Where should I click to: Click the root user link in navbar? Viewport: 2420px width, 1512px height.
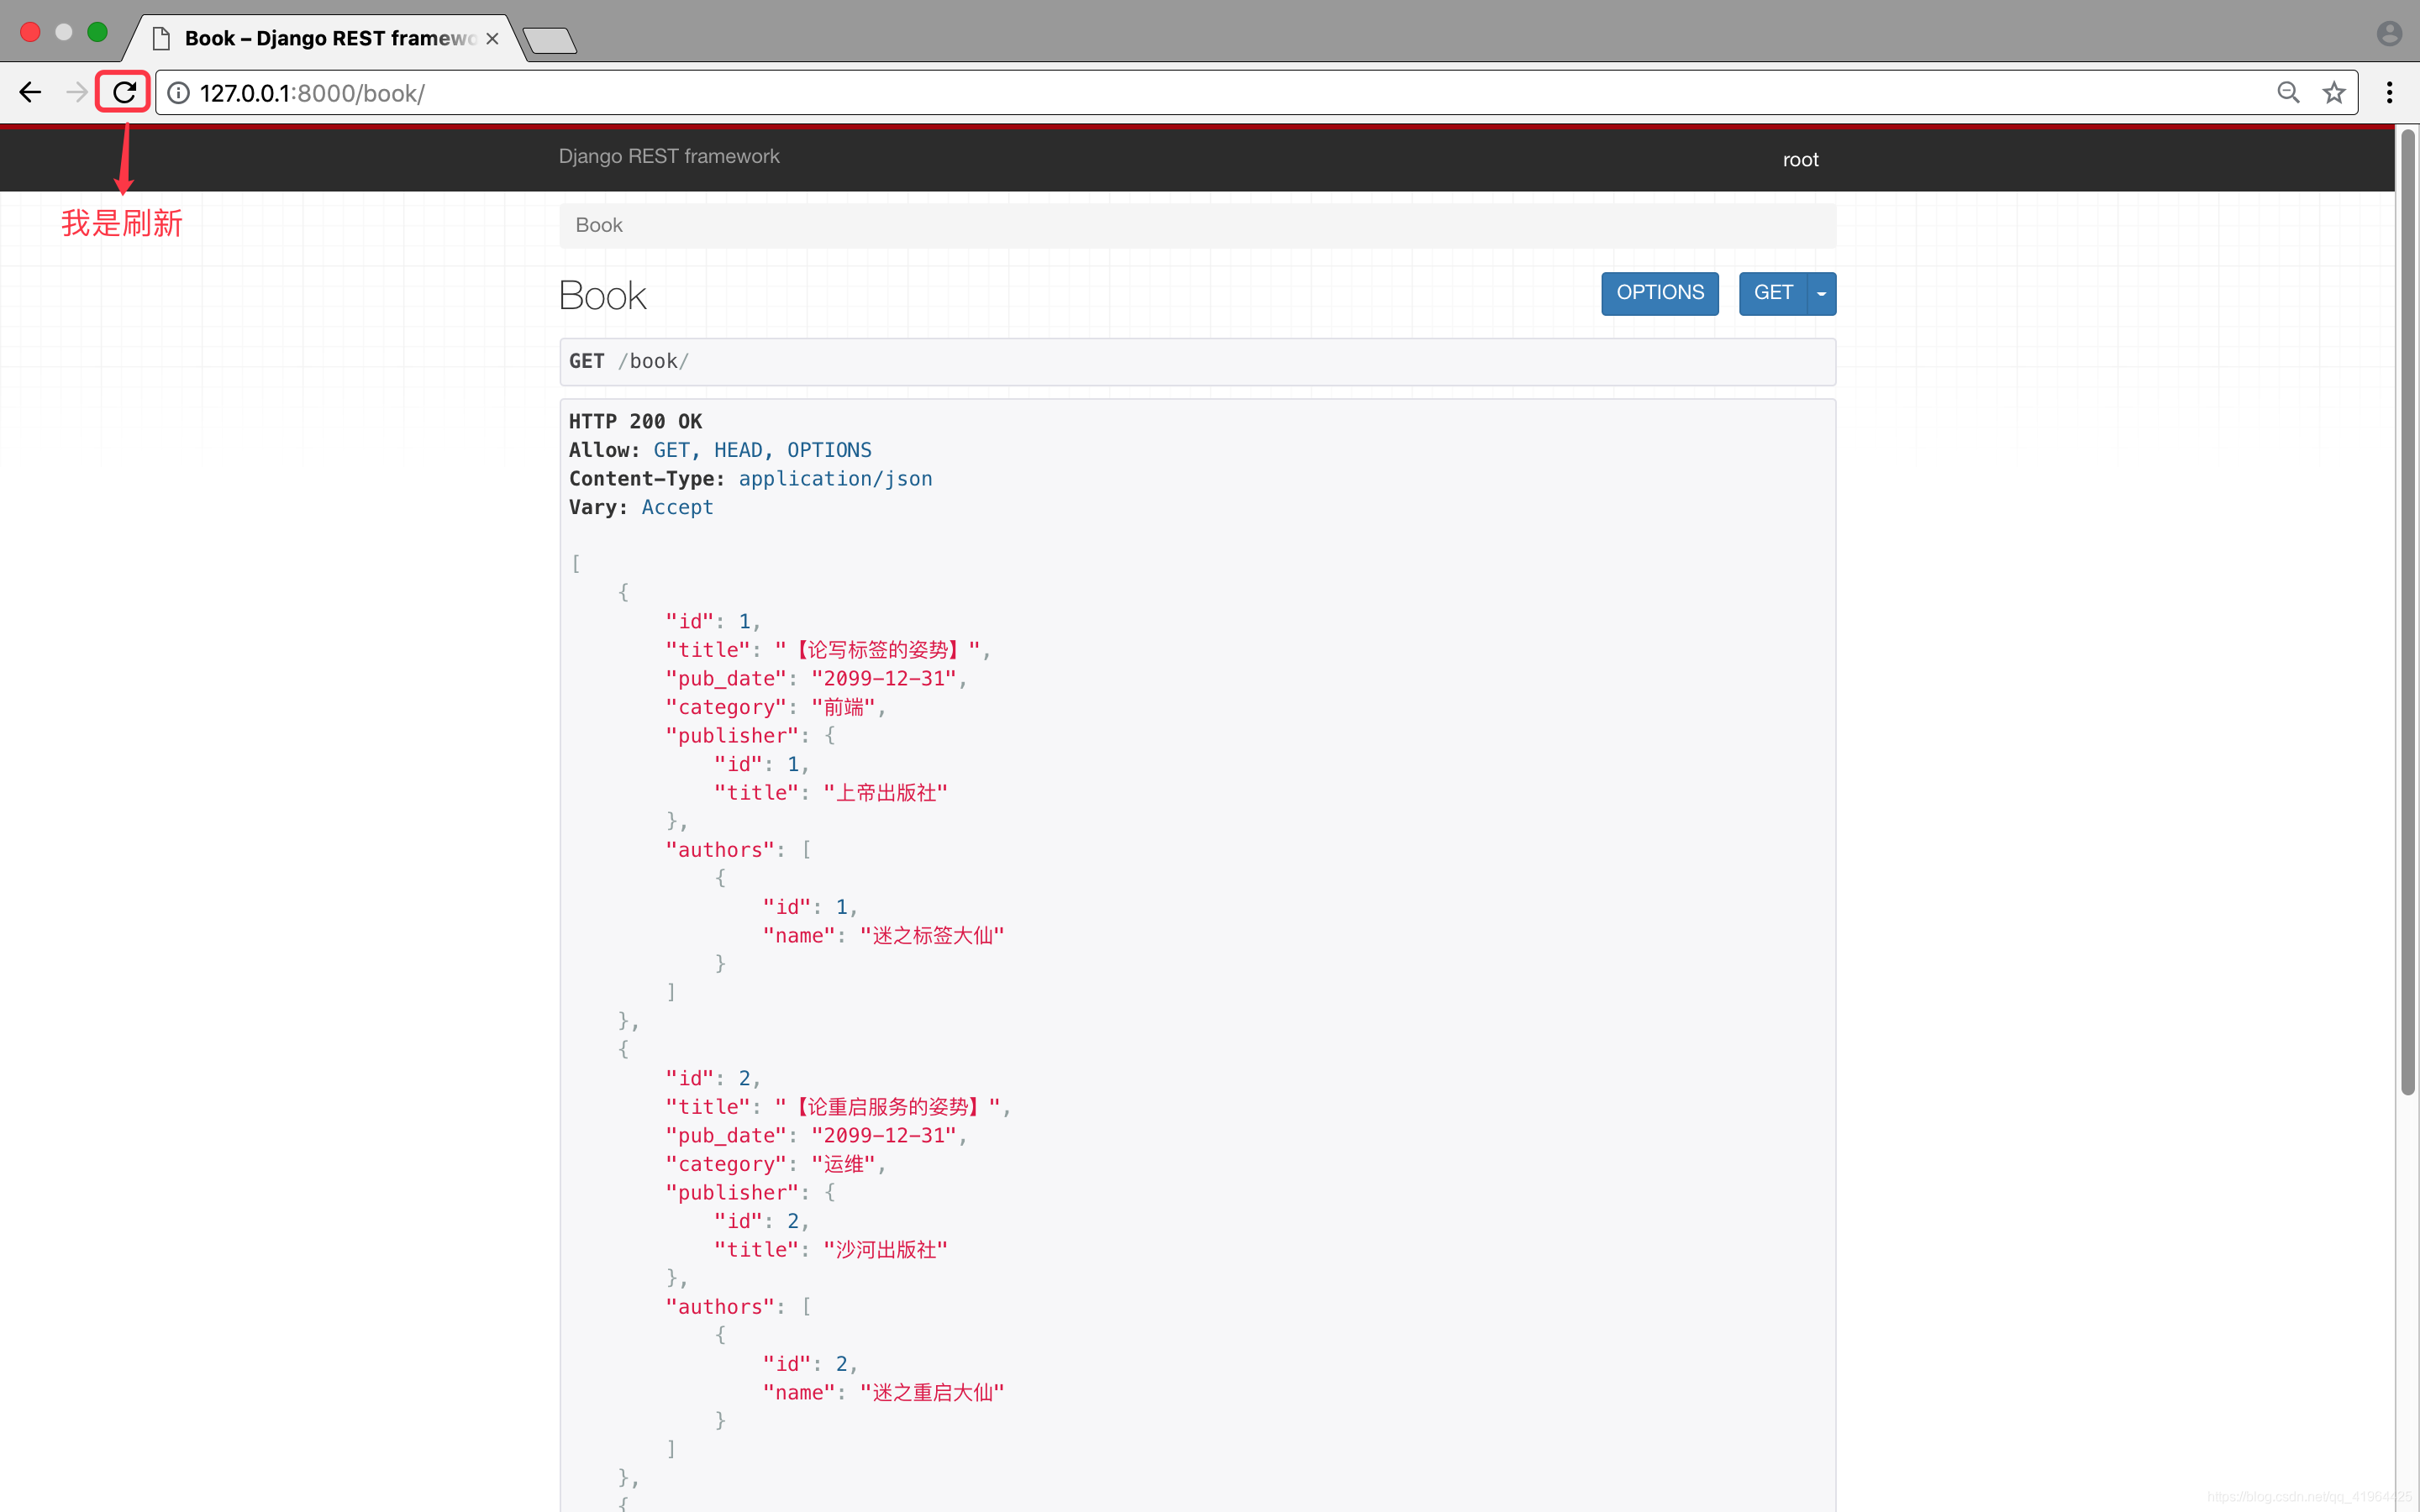[1800, 160]
